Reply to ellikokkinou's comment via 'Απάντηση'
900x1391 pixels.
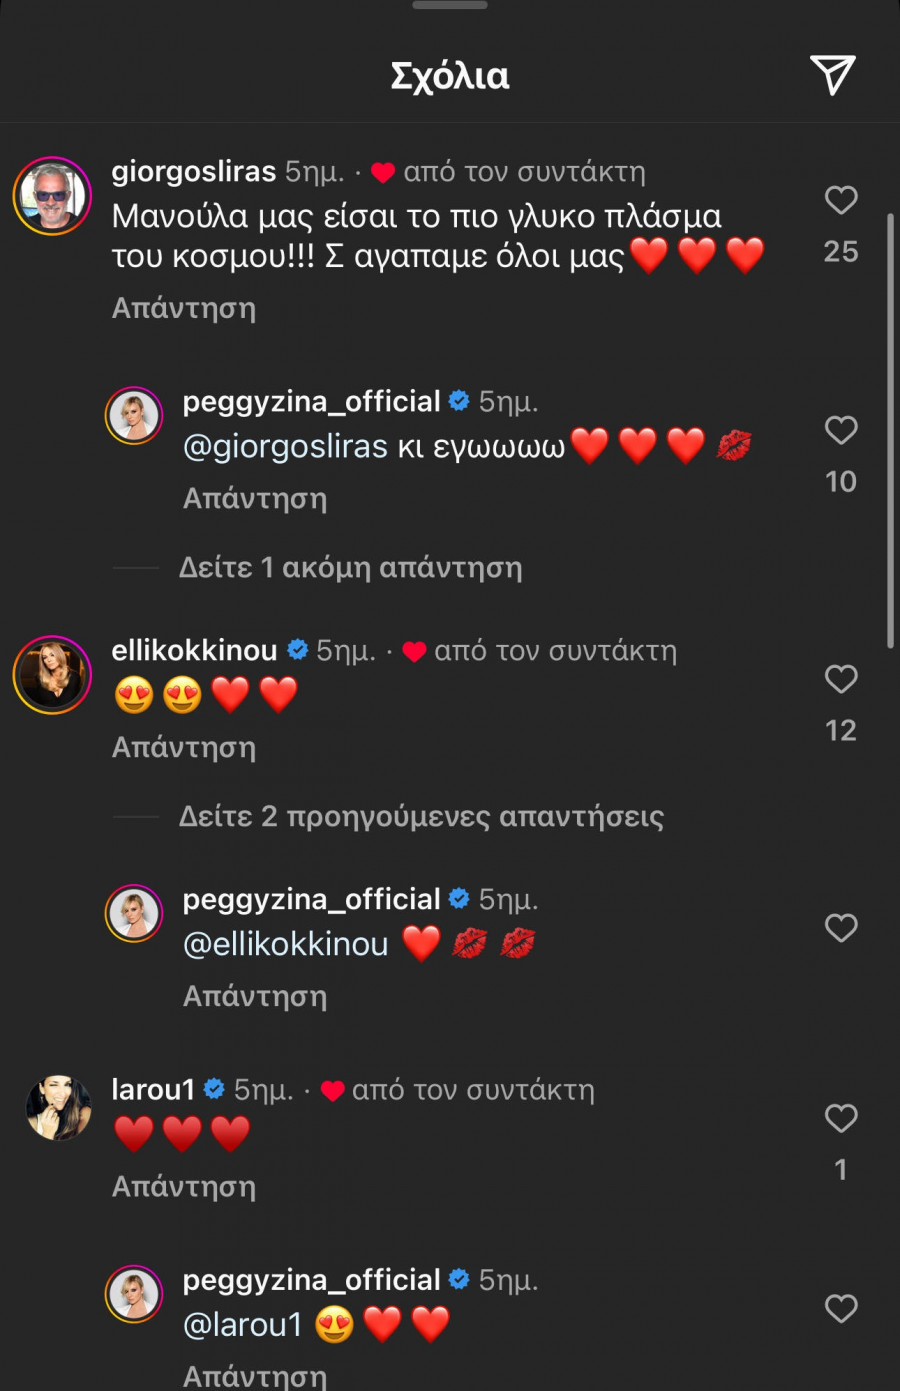pyautogui.click(x=184, y=747)
